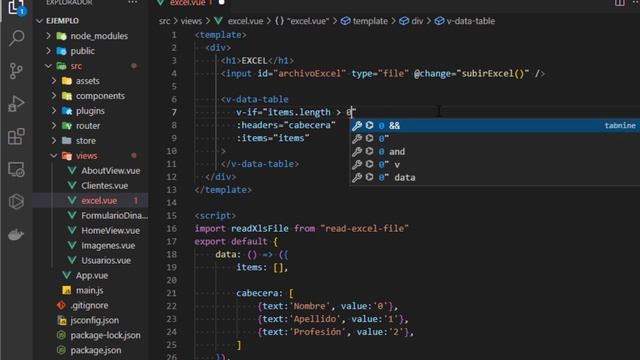Open FormularioDina... vue file
The image size is (640, 360).
coord(114,216)
